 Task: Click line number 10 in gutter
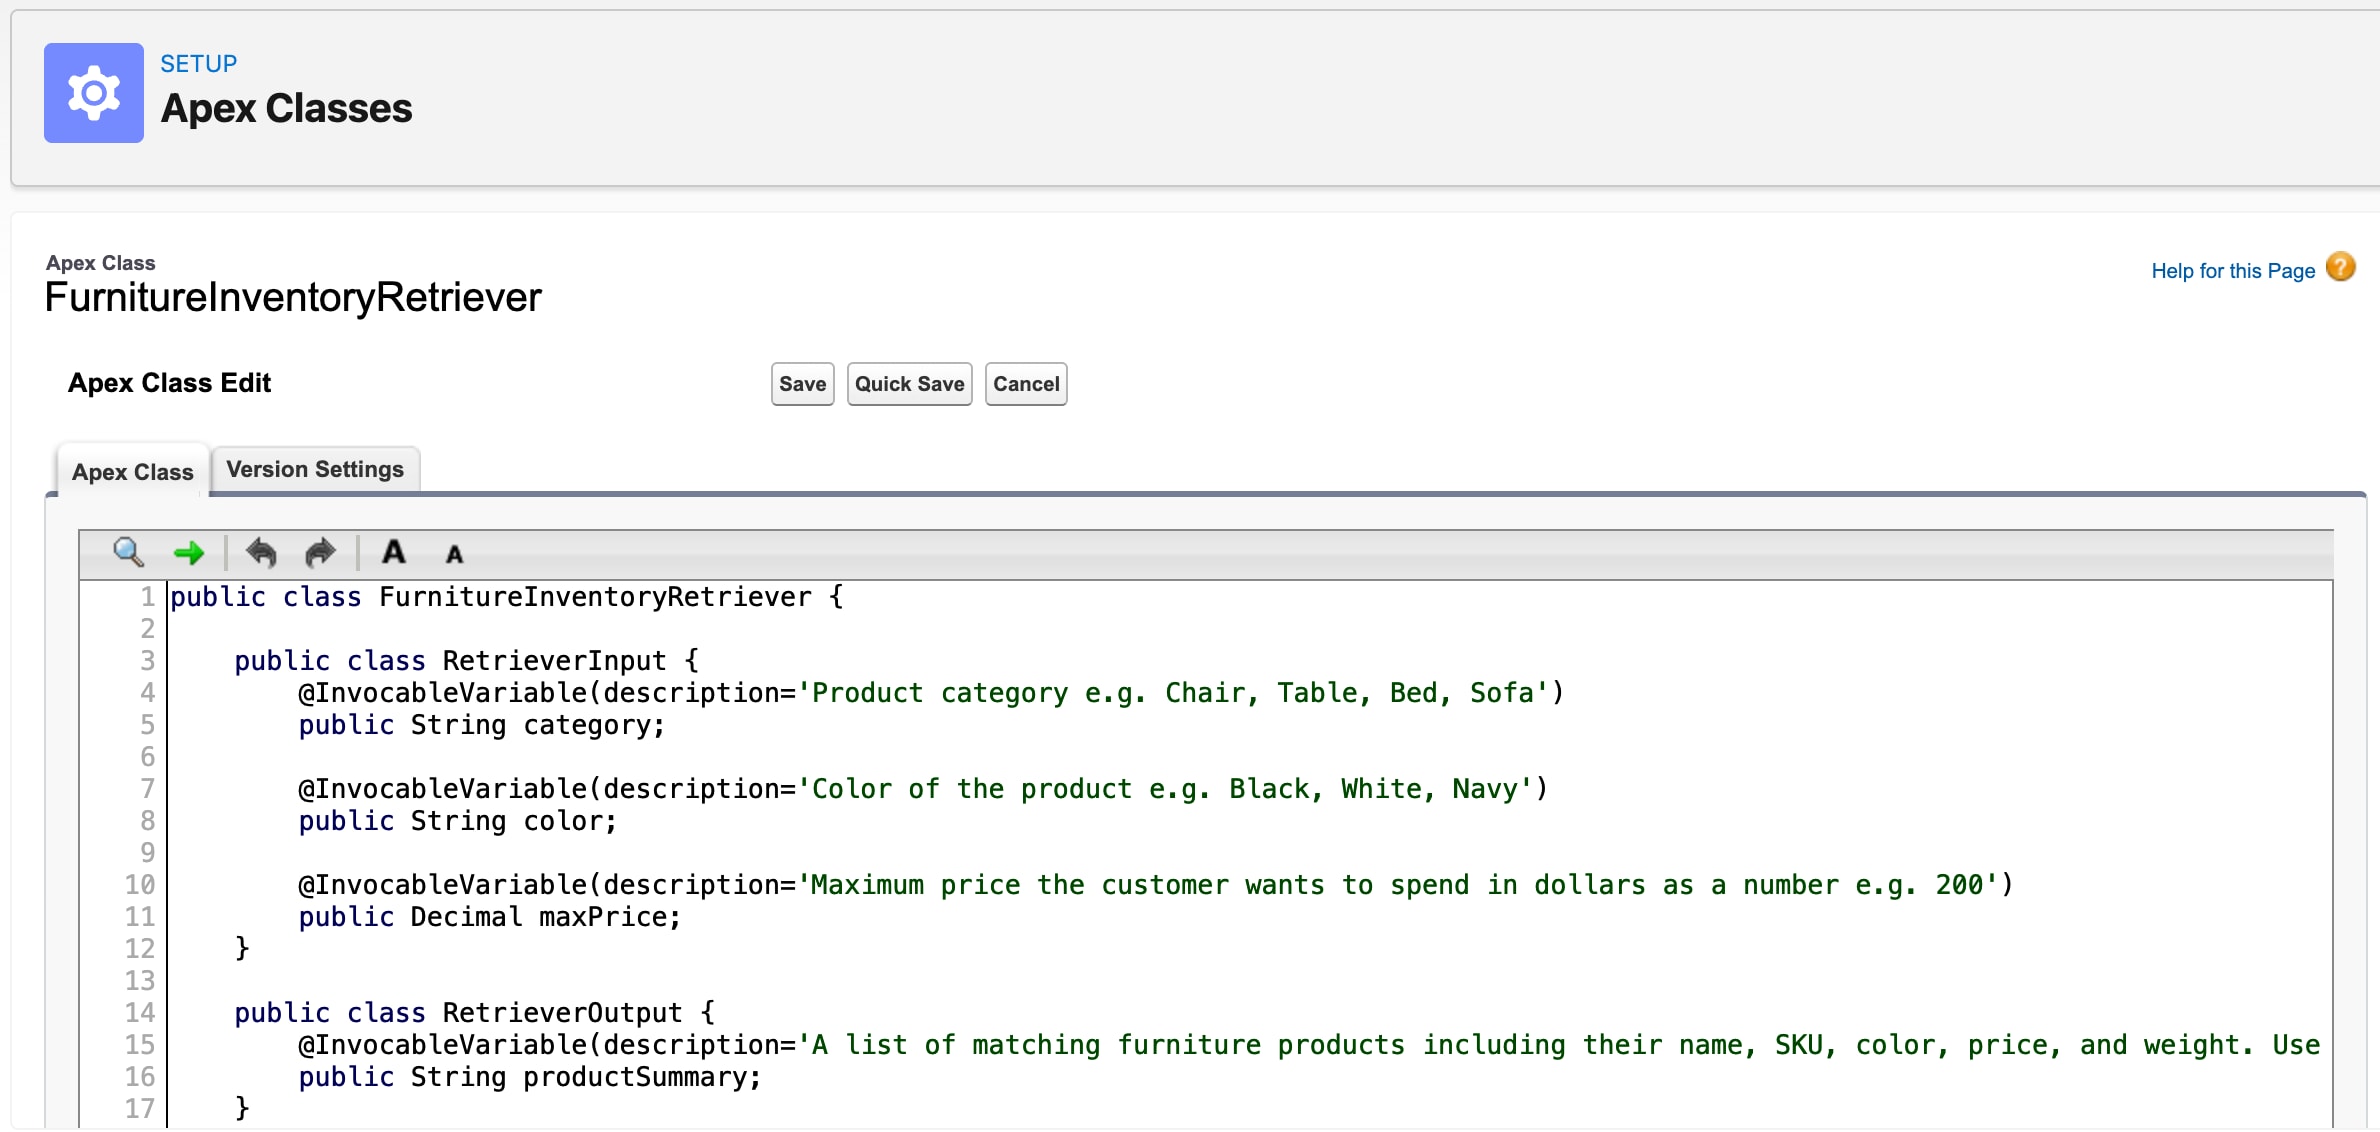tap(139, 885)
